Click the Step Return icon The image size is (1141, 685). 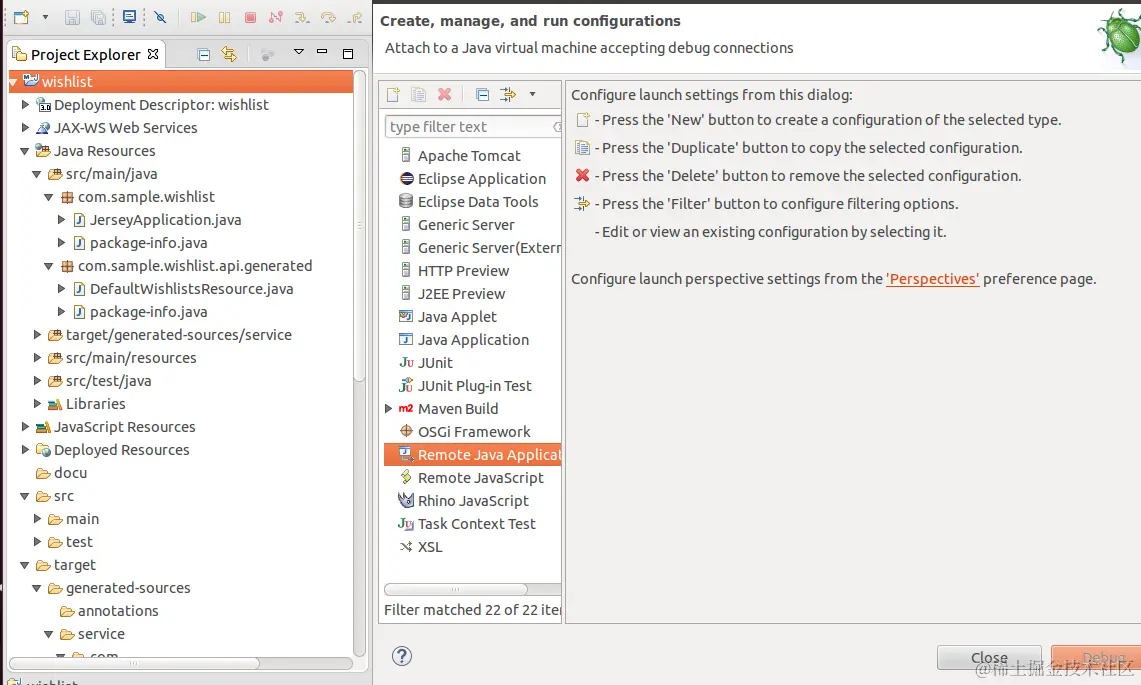click(355, 17)
